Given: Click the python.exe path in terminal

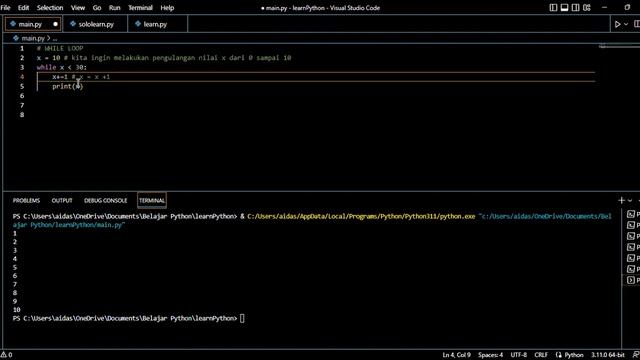Looking at the screenshot, I should coord(361,216).
